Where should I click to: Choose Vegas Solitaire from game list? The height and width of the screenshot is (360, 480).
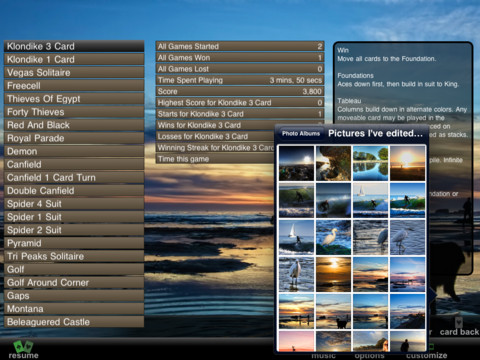pyautogui.click(x=74, y=73)
